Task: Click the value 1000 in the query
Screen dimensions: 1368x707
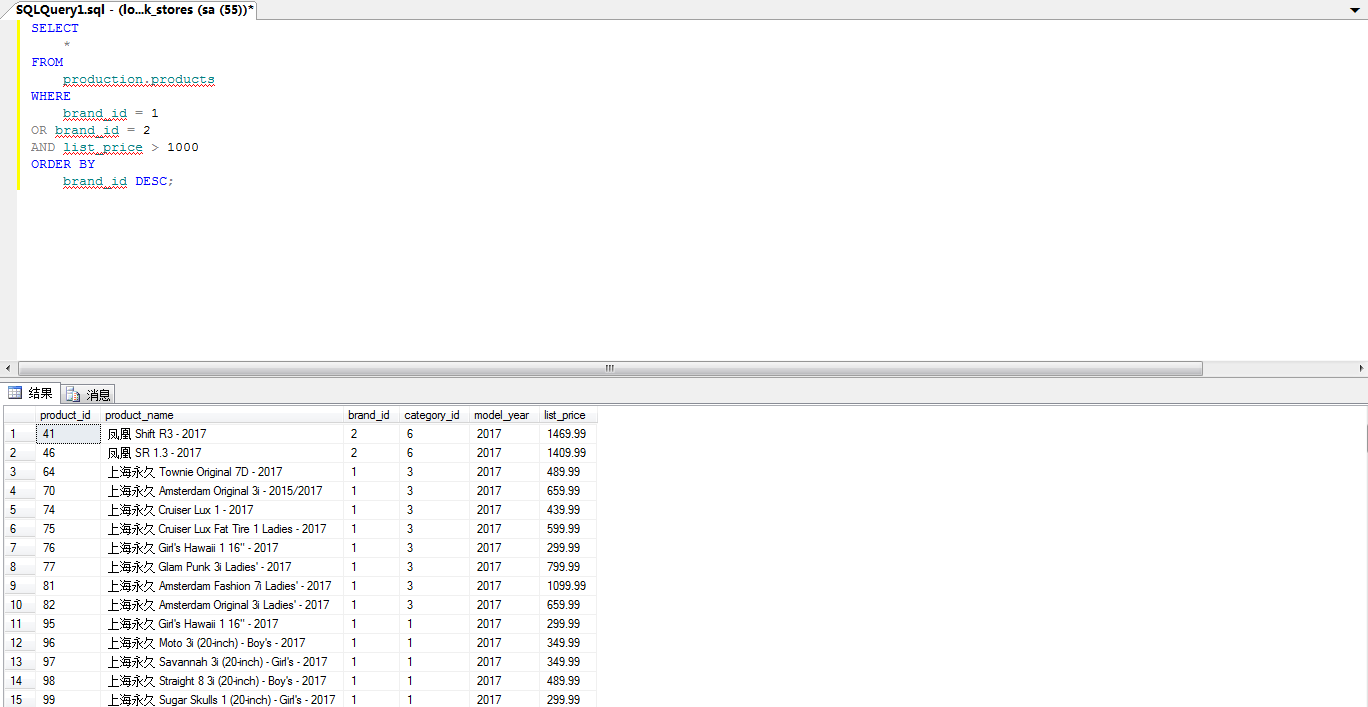Action: point(183,147)
